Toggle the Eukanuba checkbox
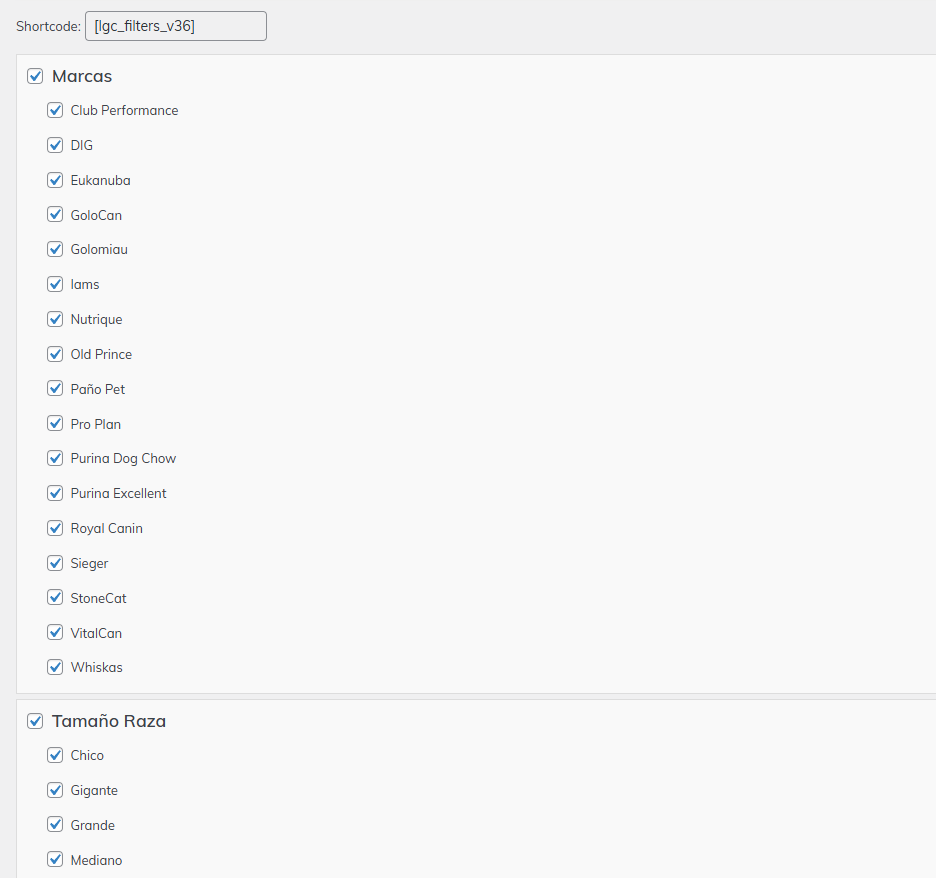The height and width of the screenshot is (878, 936). click(55, 180)
